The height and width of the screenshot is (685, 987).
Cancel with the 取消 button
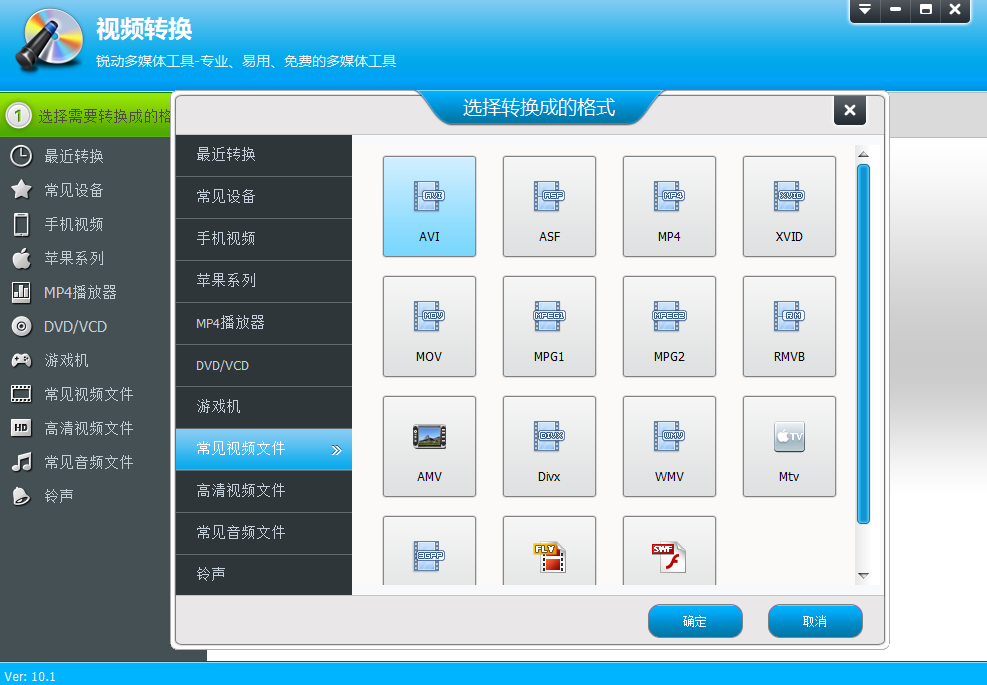(815, 621)
